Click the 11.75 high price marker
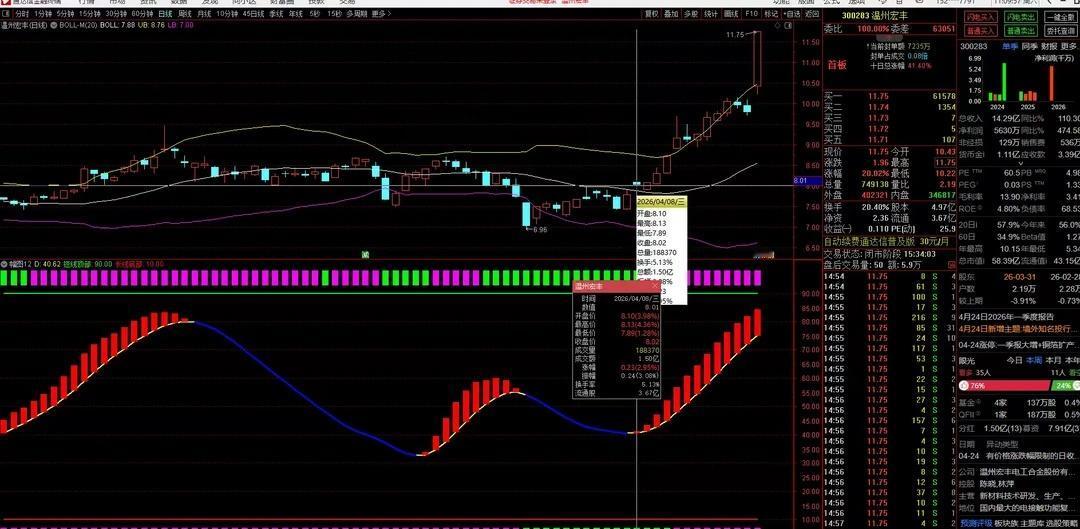Image resolution: width=1080 pixels, height=529 pixels. 734,34
